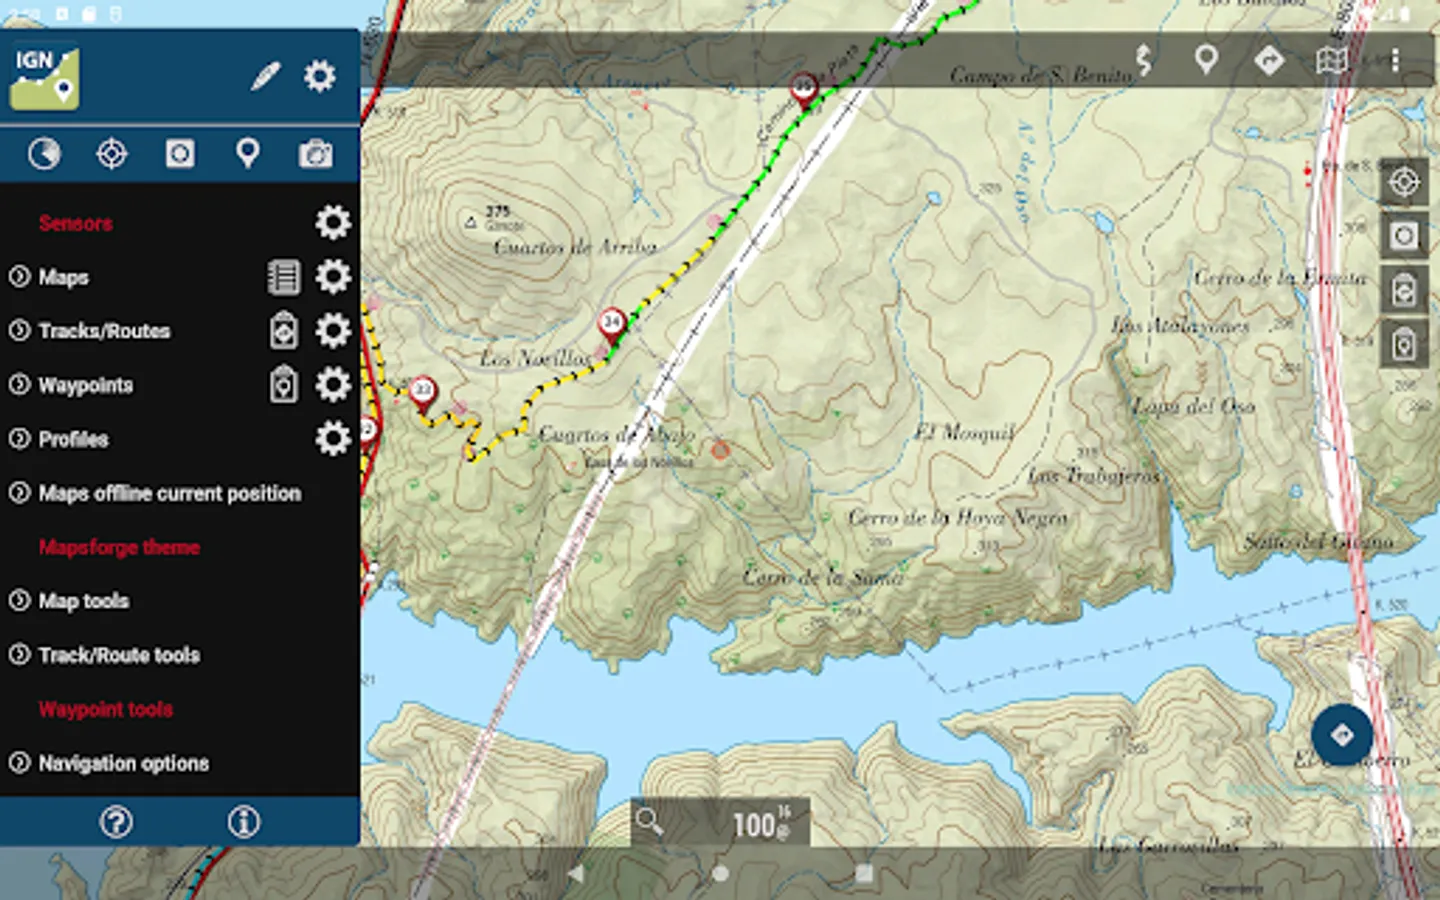Open the Maps list icon
This screenshot has height=900, width=1440.
click(284, 277)
